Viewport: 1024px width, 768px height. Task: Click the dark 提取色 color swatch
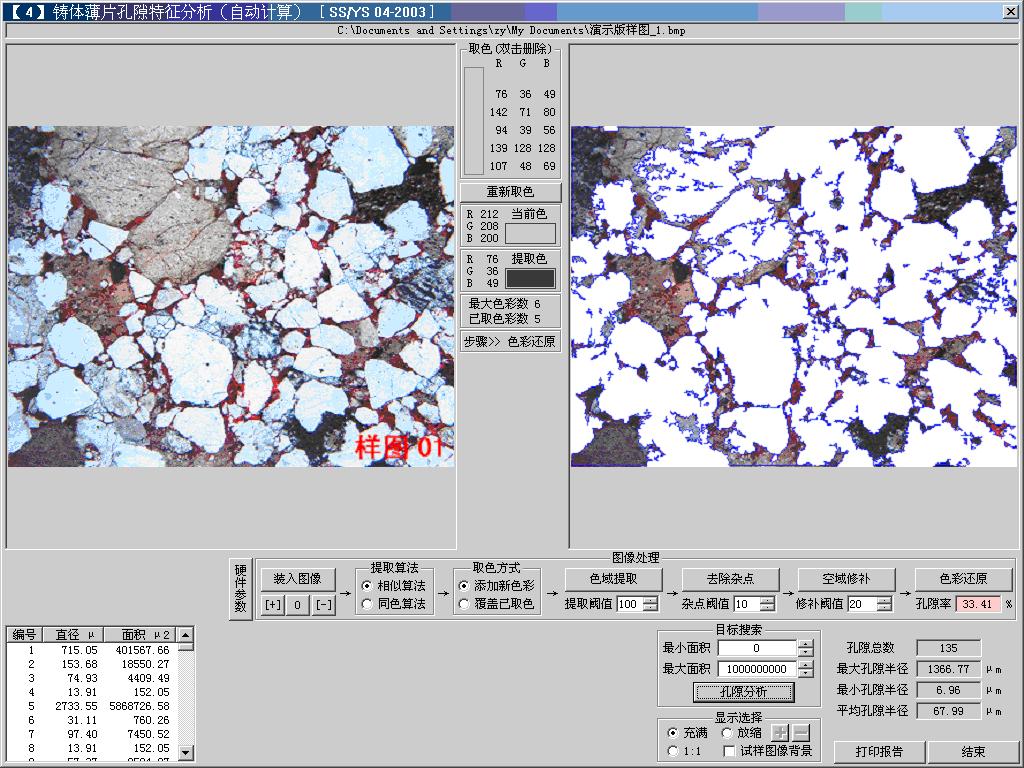[x=530, y=278]
